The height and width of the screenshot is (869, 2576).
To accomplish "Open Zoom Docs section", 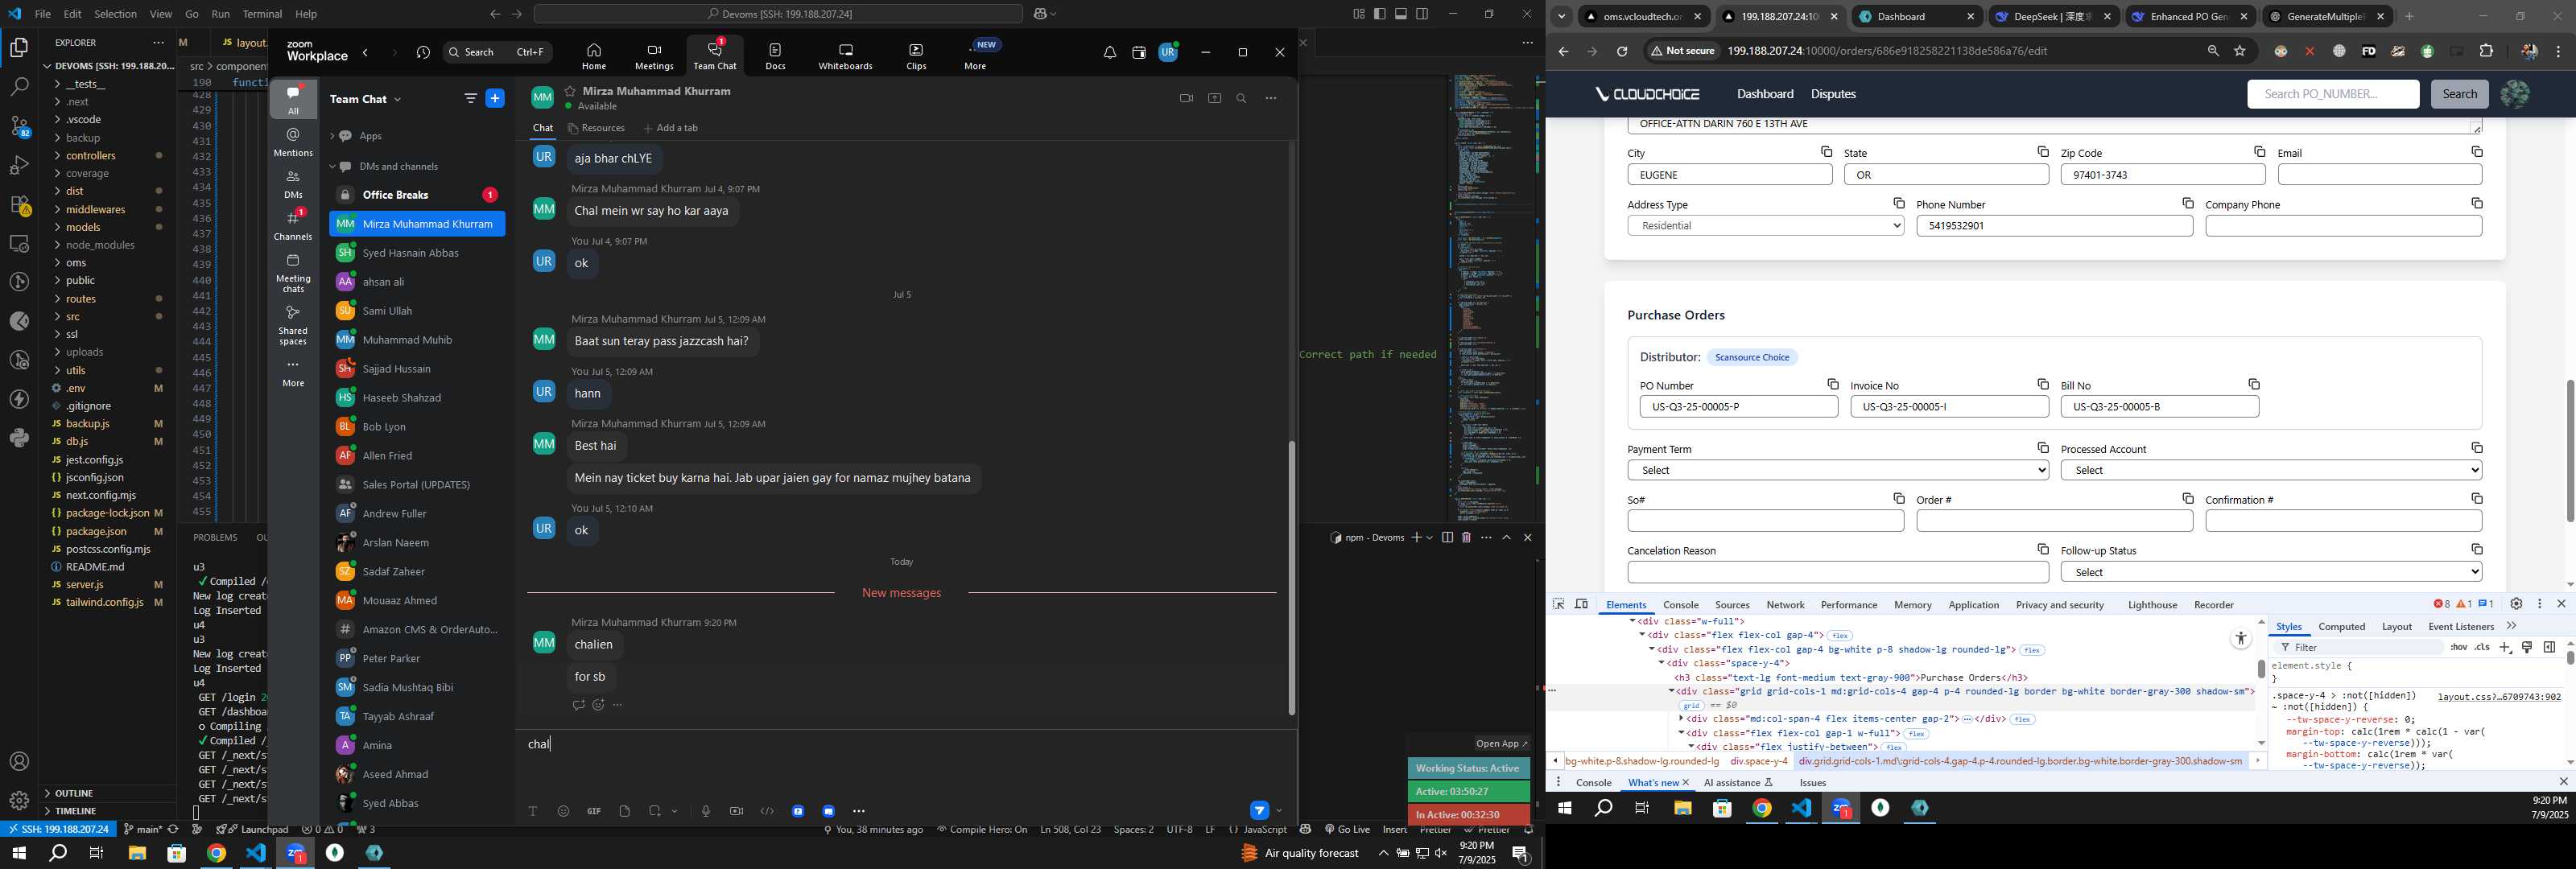I will pyautogui.click(x=775, y=56).
